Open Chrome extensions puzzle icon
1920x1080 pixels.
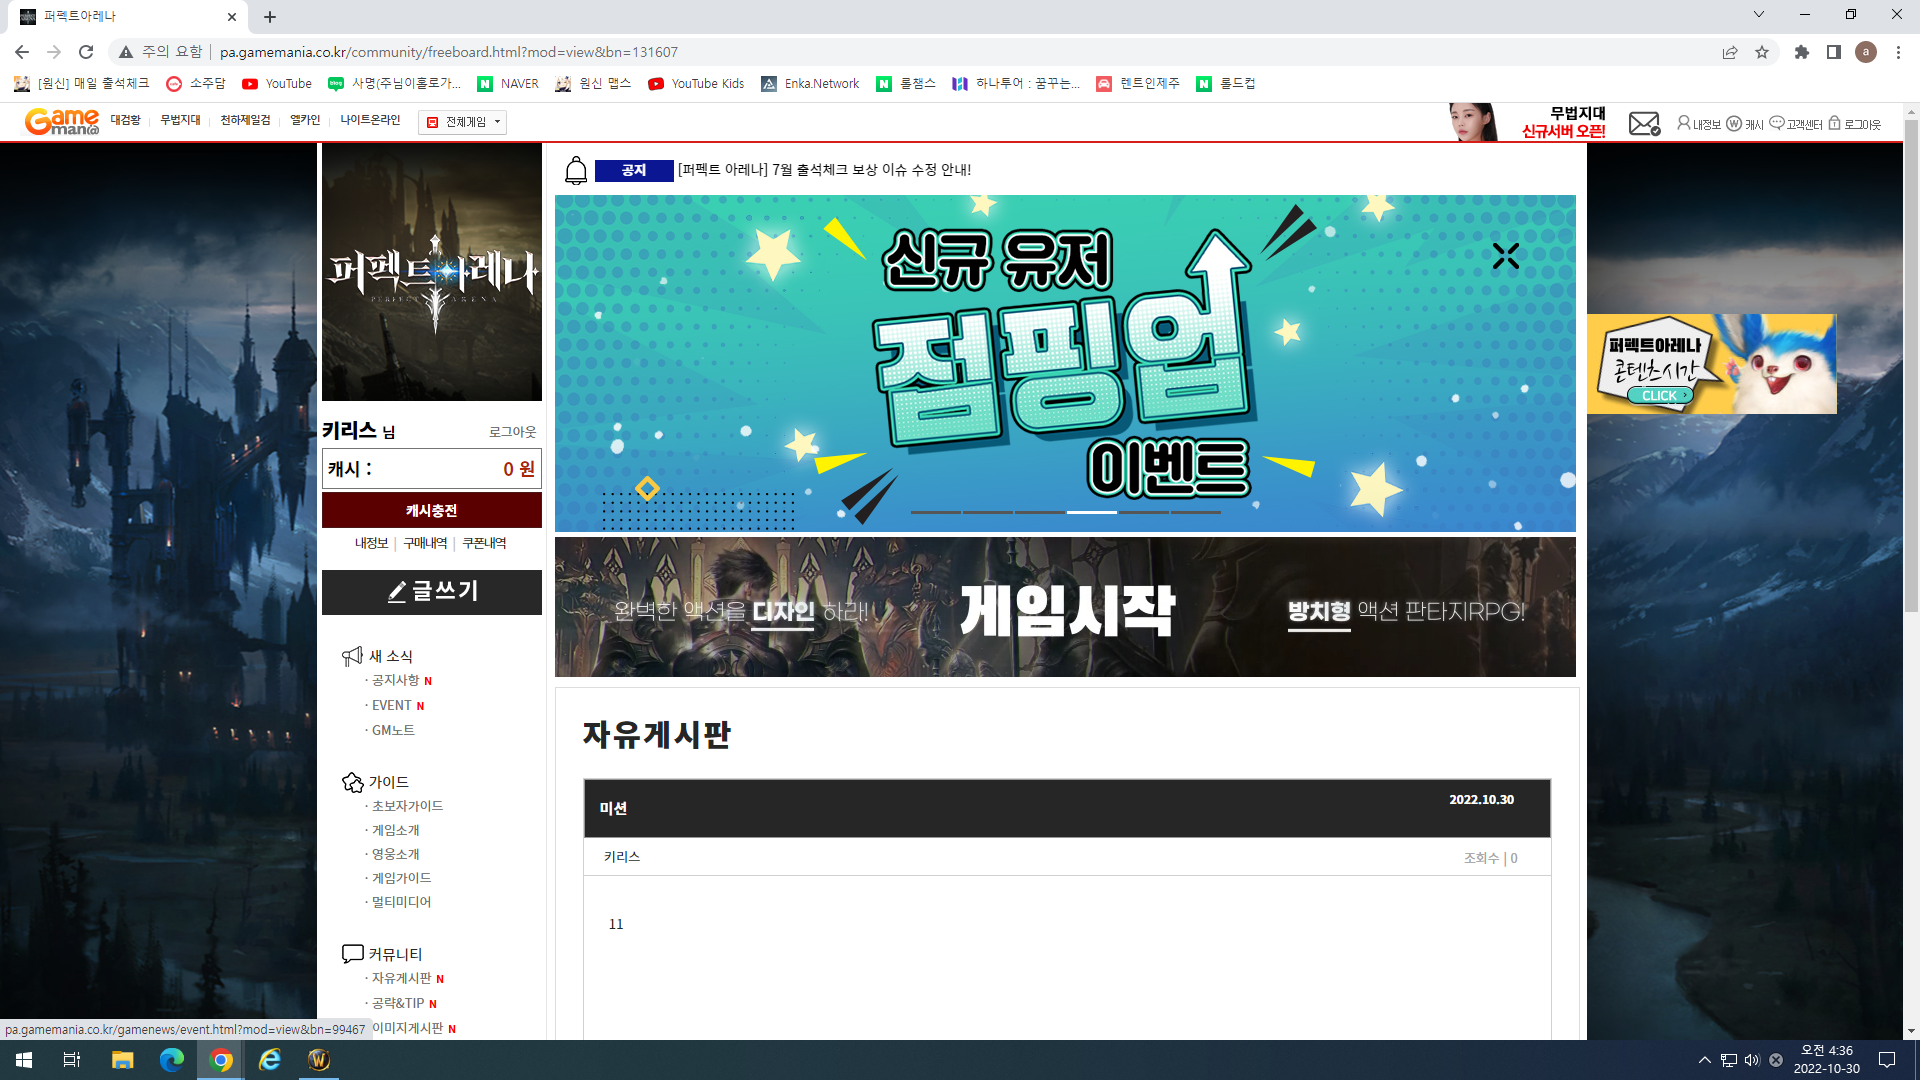[x=1802, y=52]
